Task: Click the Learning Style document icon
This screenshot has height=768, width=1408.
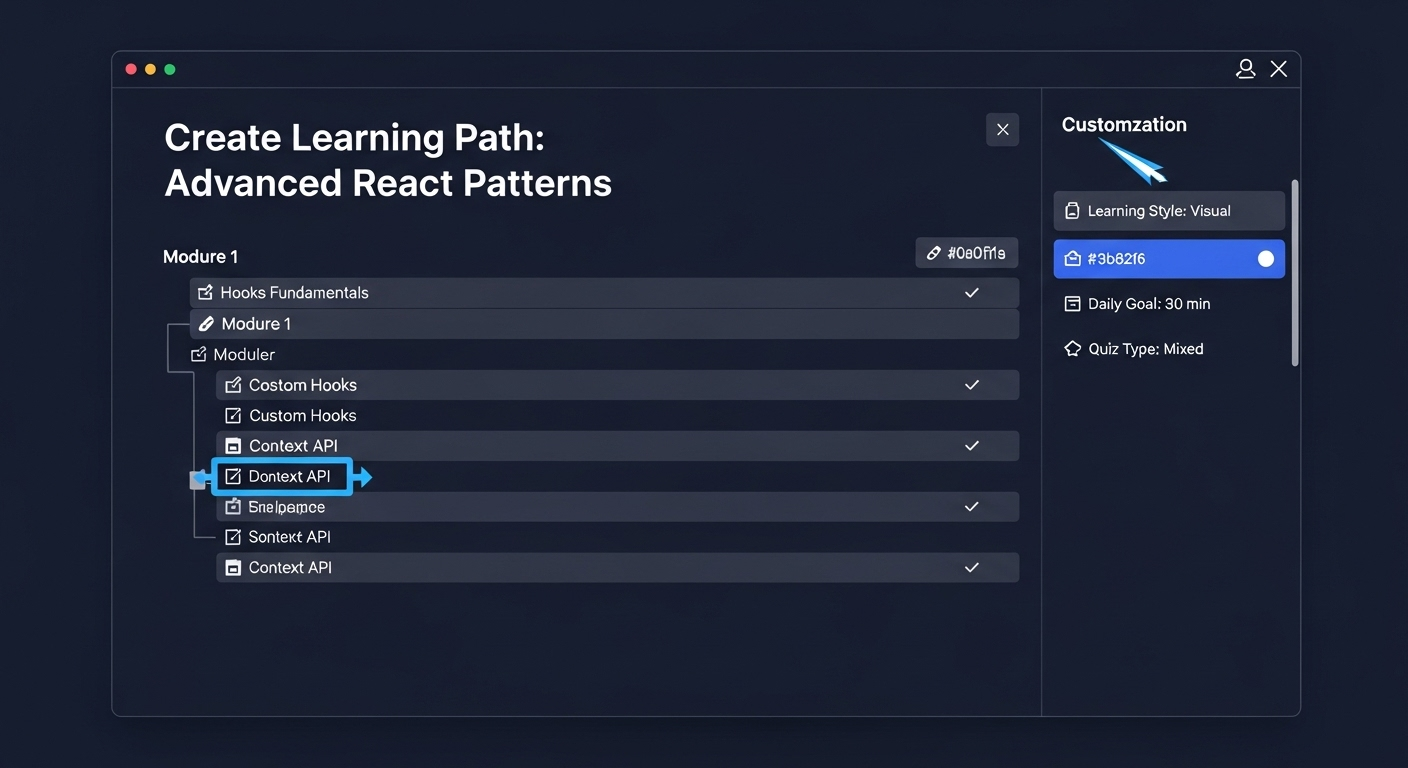Action: coord(1072,211)
